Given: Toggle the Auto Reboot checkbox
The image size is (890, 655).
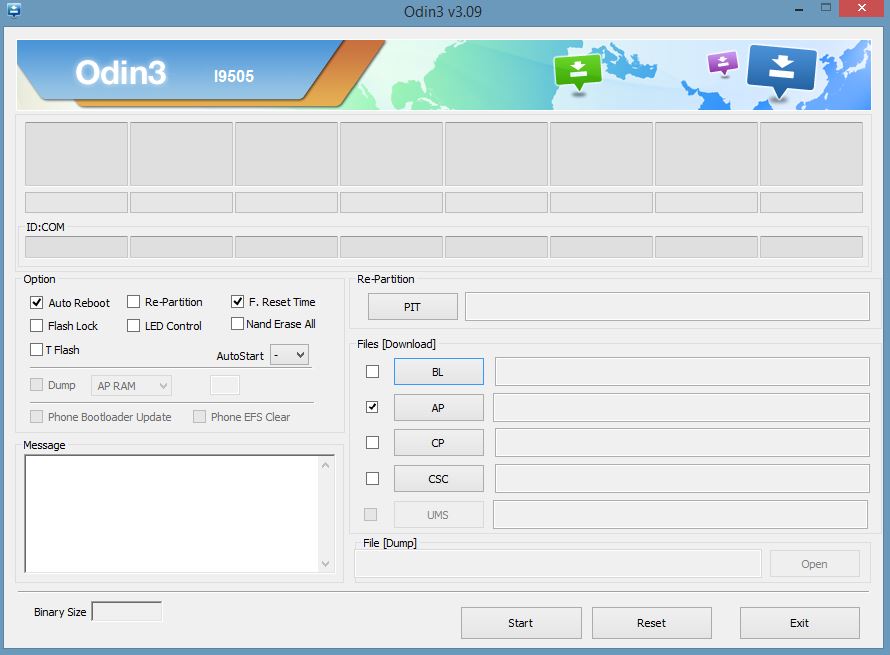Looking at the screenshot, I should tap(36, 303).
